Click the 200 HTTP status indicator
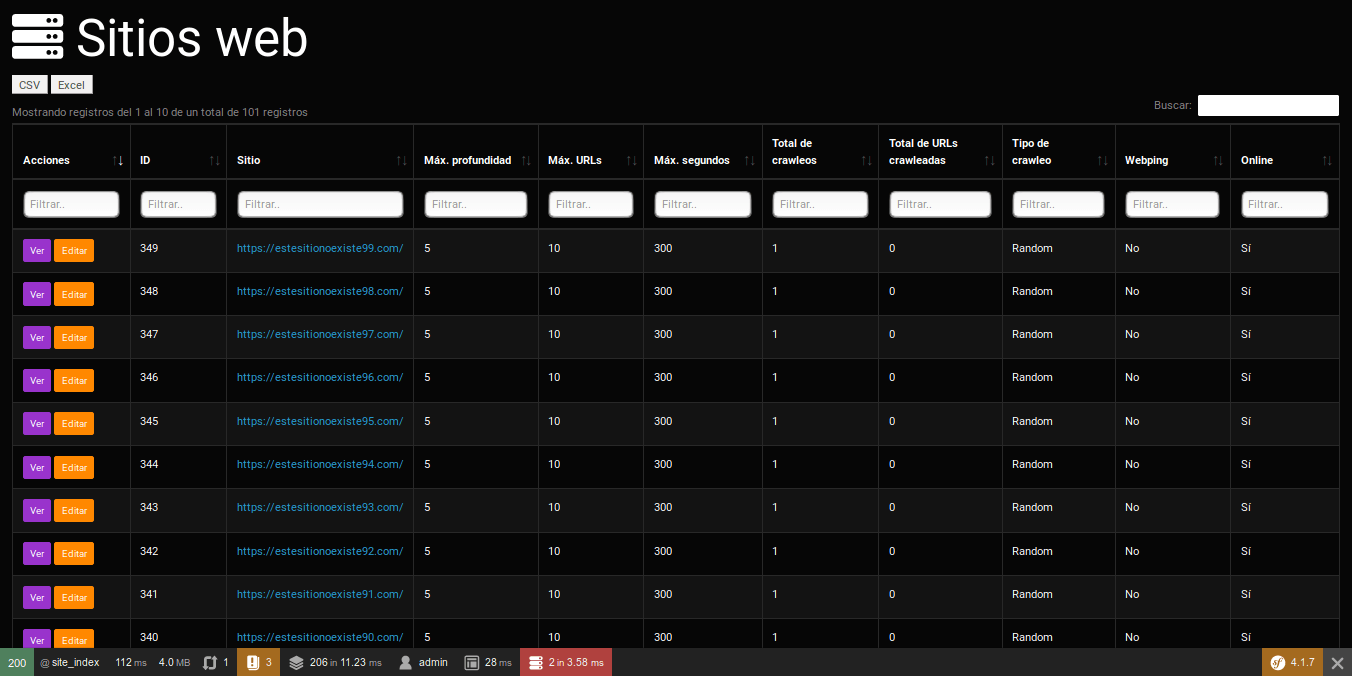This screenshot has width=1352, height=676. point(19,662)
